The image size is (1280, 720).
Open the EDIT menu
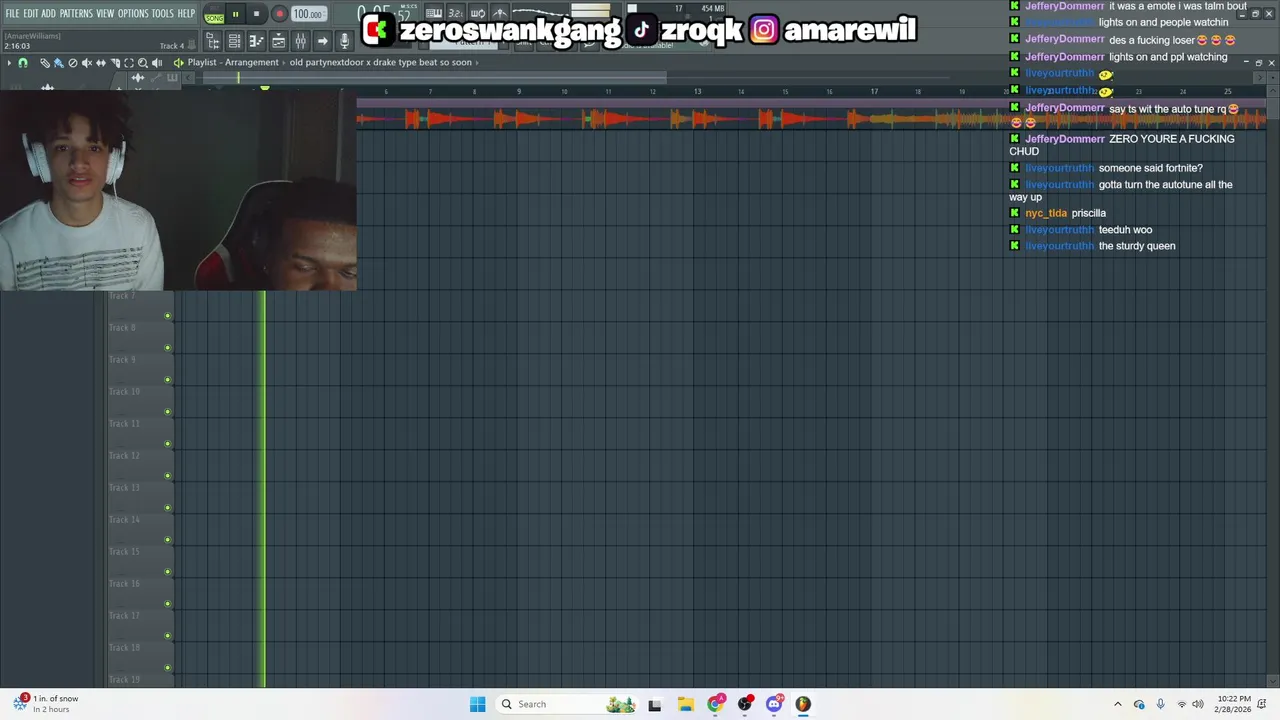[x=31, y=13]
